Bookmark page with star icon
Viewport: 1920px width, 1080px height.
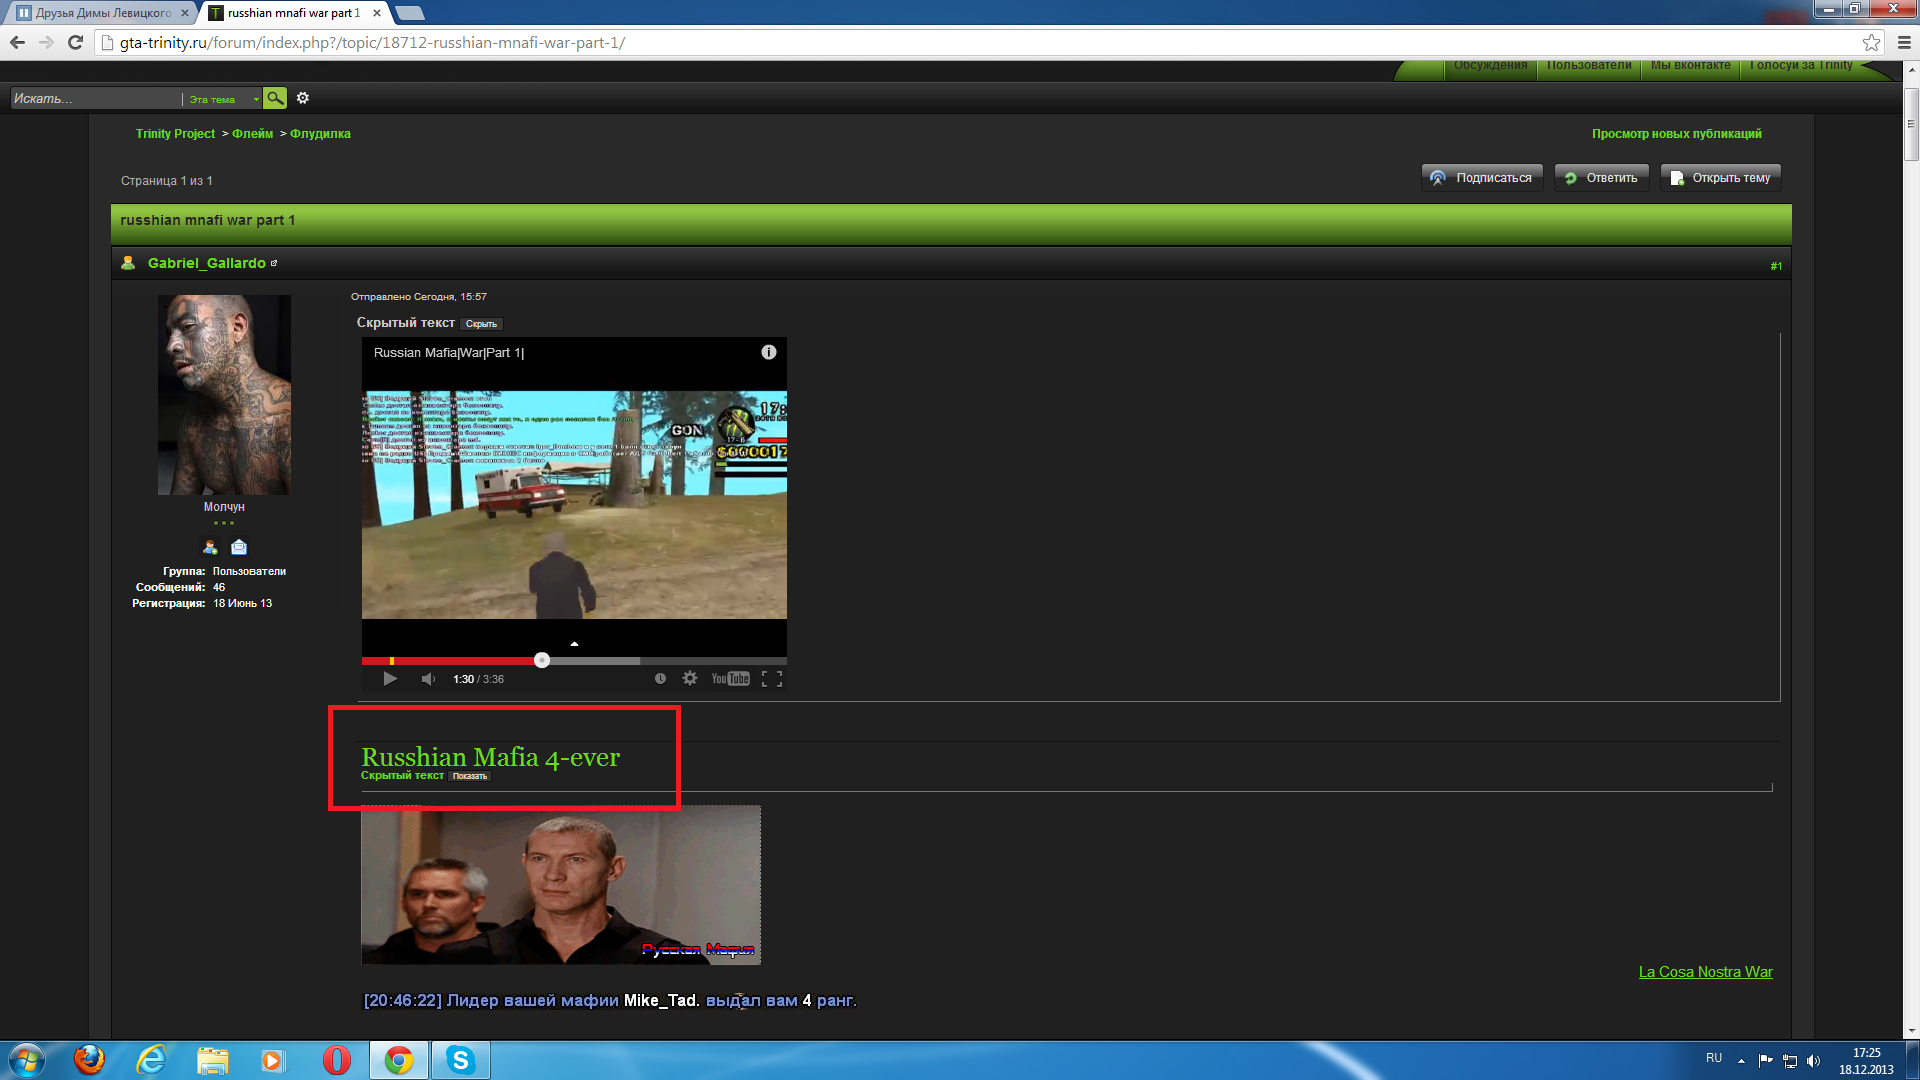tap(1871, 42)
